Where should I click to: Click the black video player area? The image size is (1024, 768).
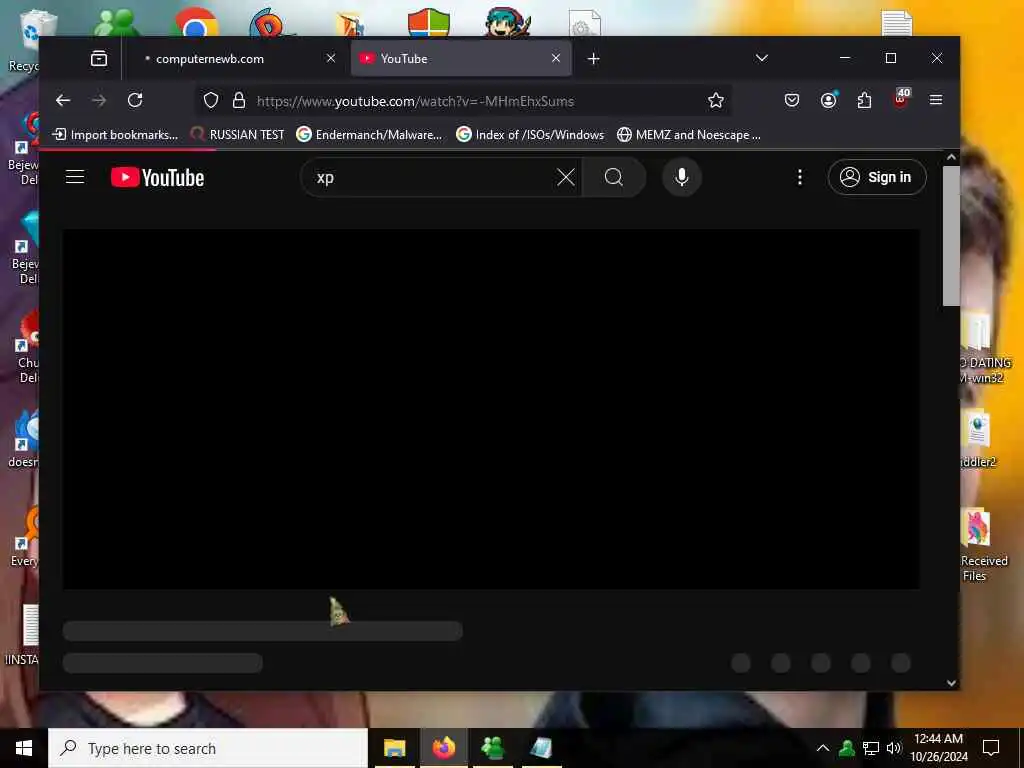click(491, 409)
